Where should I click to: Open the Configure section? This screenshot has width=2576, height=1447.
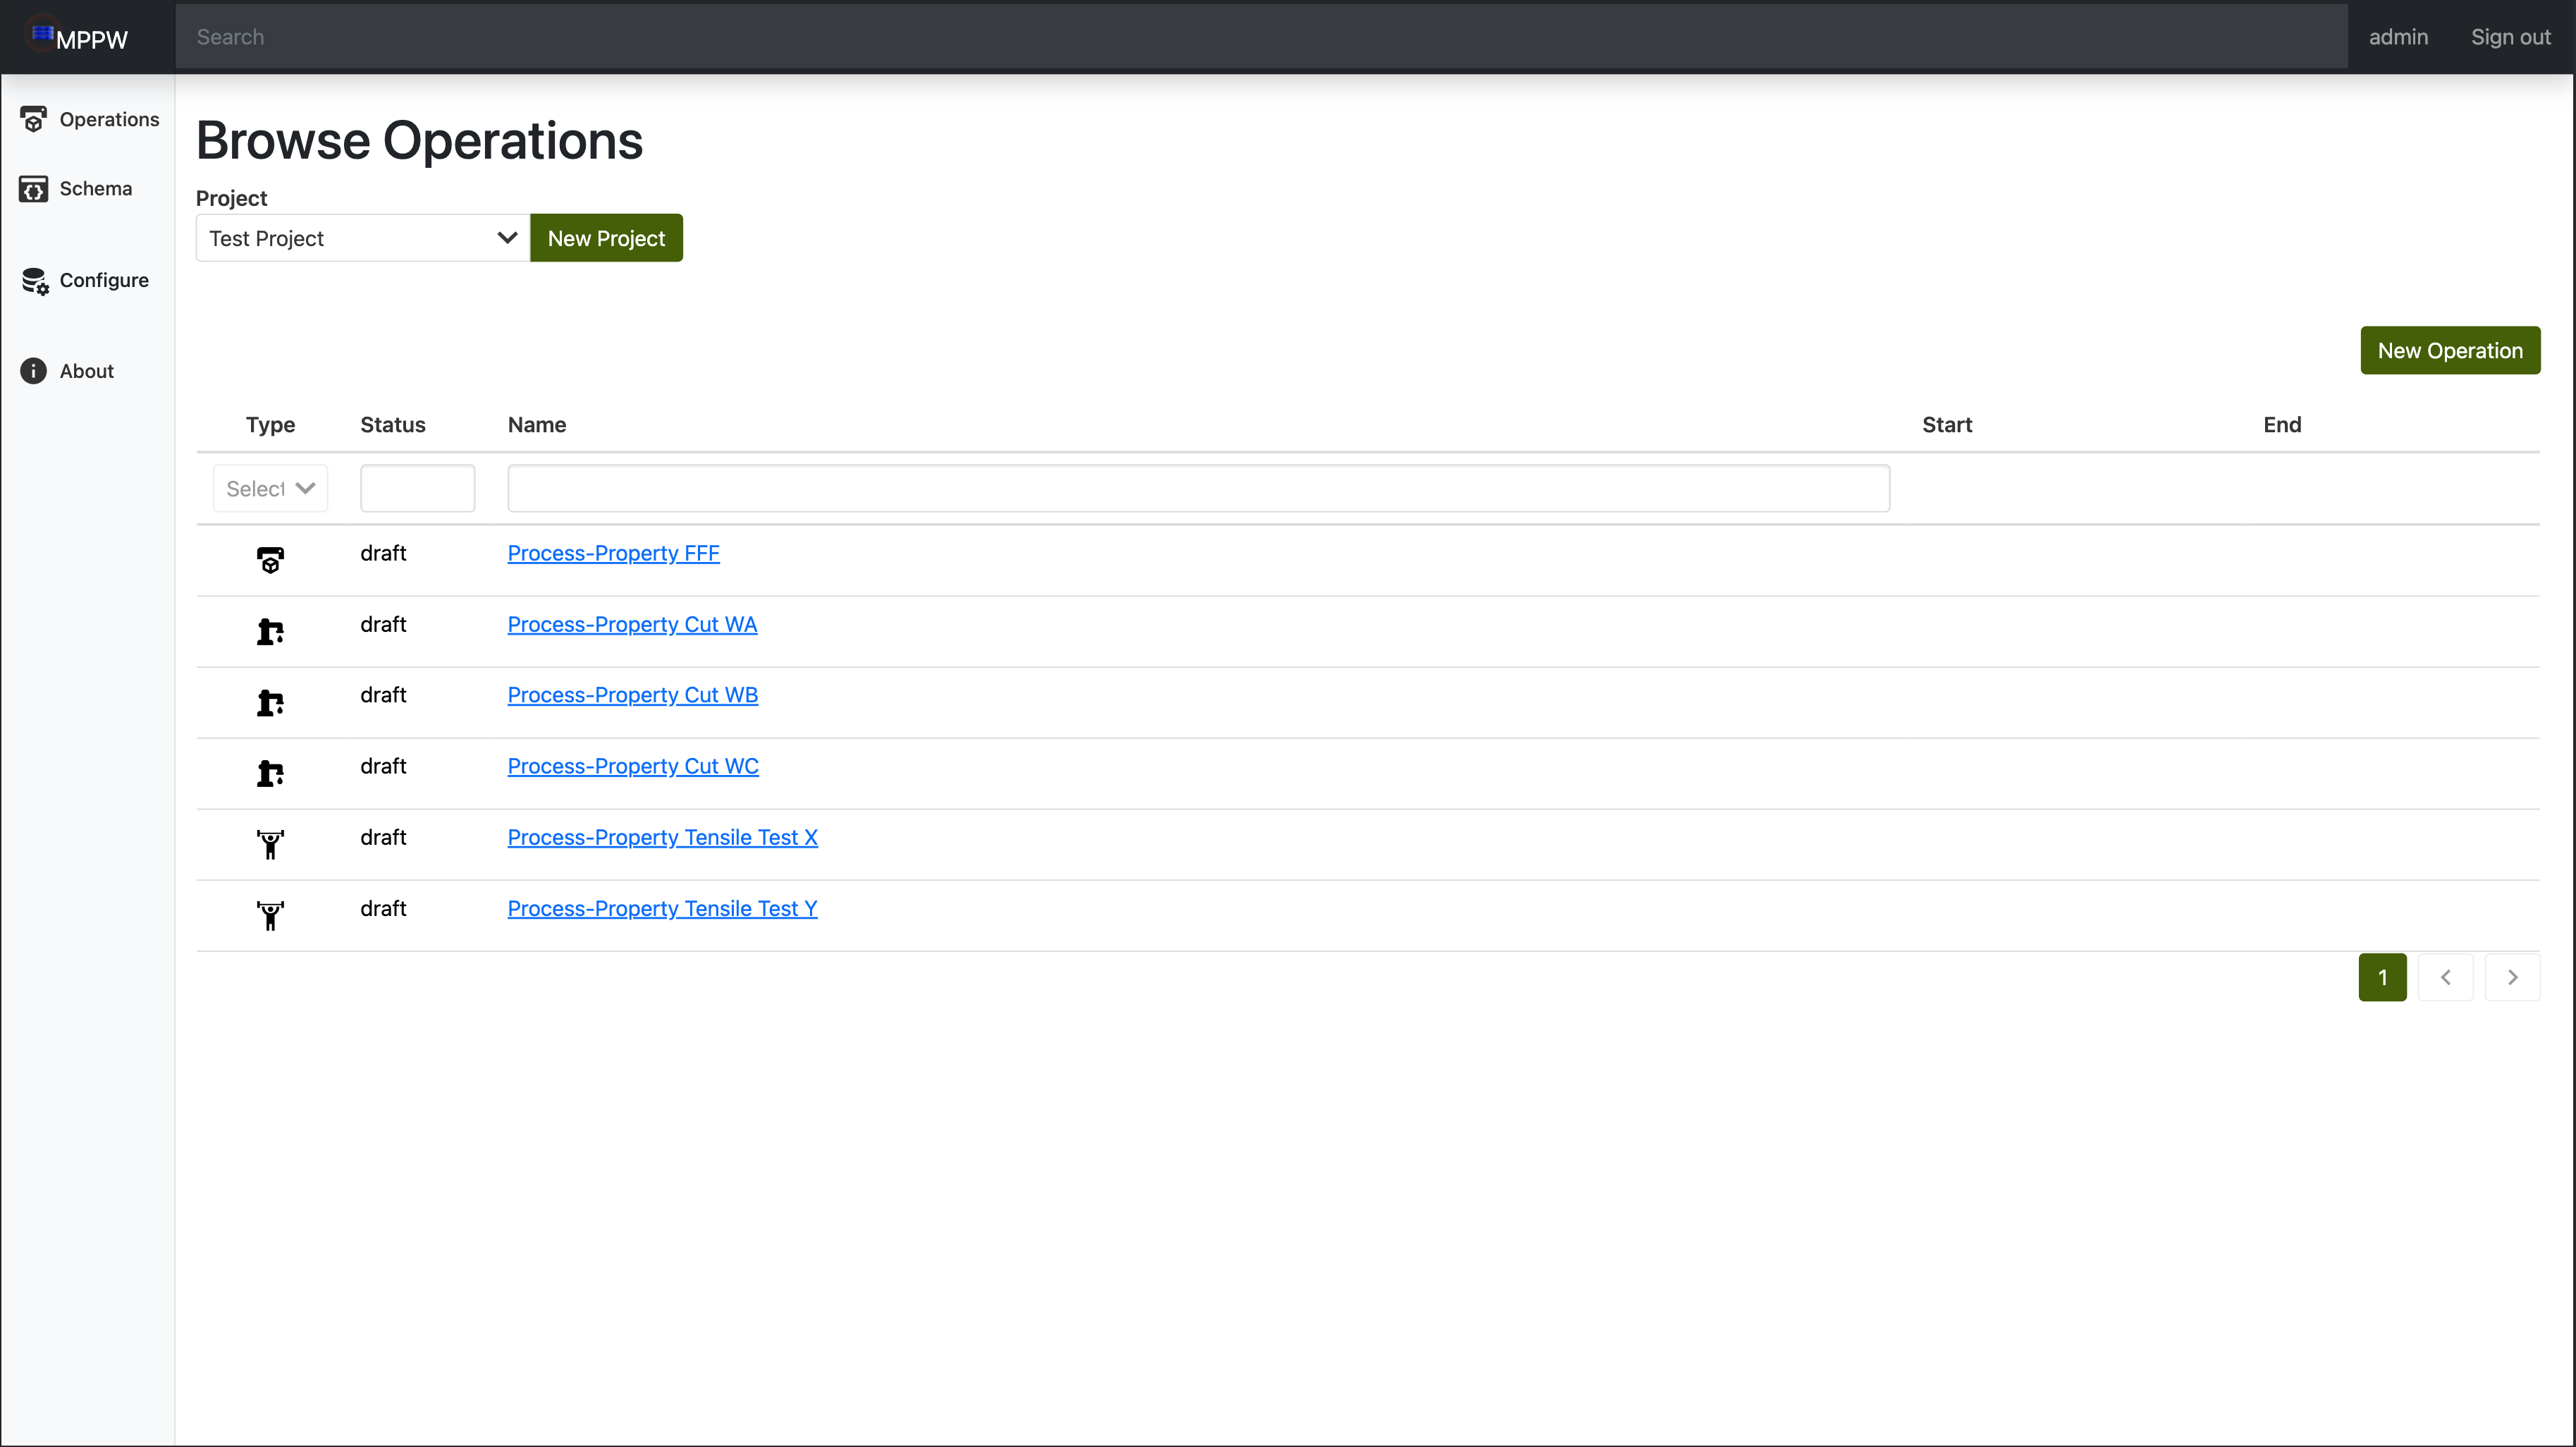click(x=84, y=281)
